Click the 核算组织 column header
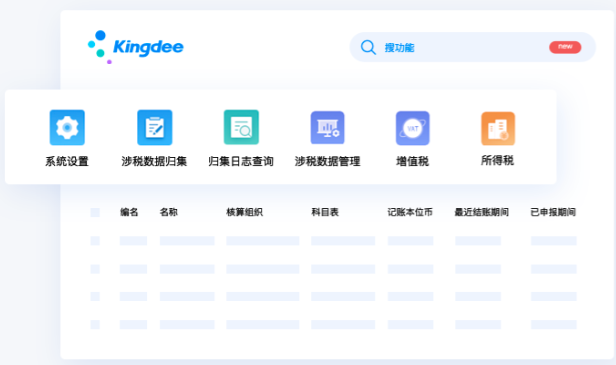Viewport: 616px width, 365px height. 244,212
